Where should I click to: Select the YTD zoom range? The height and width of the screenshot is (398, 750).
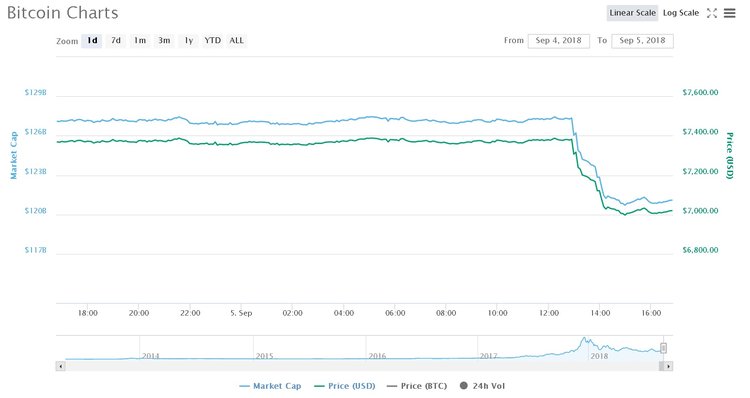pos(212,41)
